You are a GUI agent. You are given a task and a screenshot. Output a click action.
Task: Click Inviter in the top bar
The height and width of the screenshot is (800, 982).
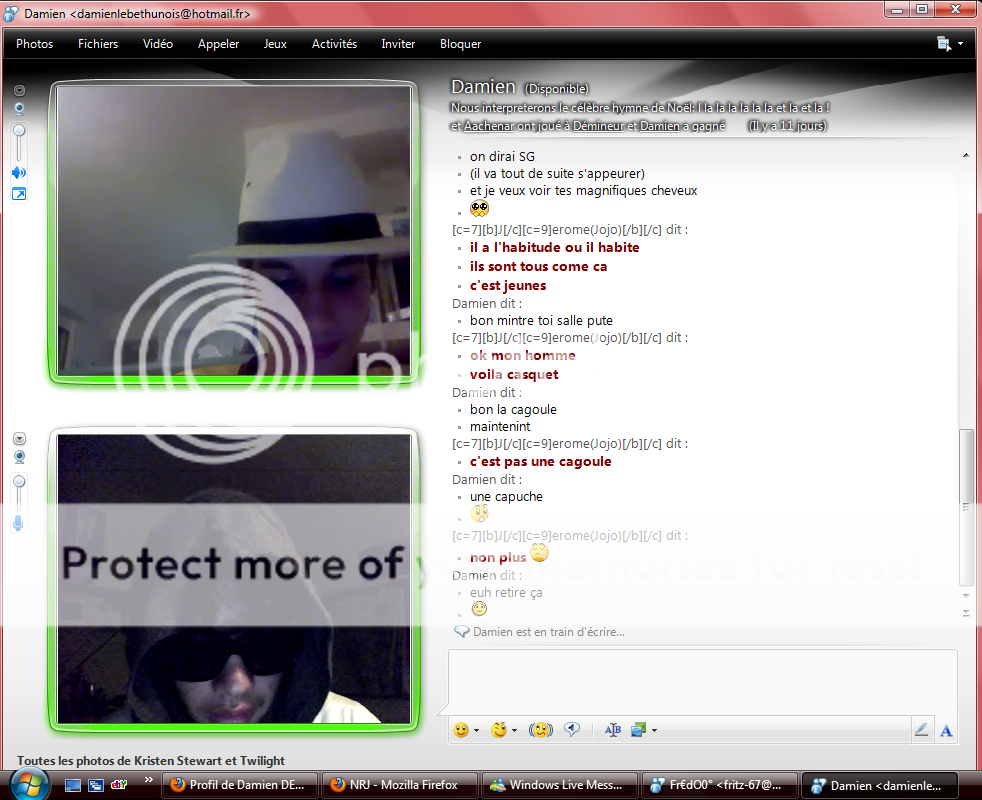(x=398, y=44)
